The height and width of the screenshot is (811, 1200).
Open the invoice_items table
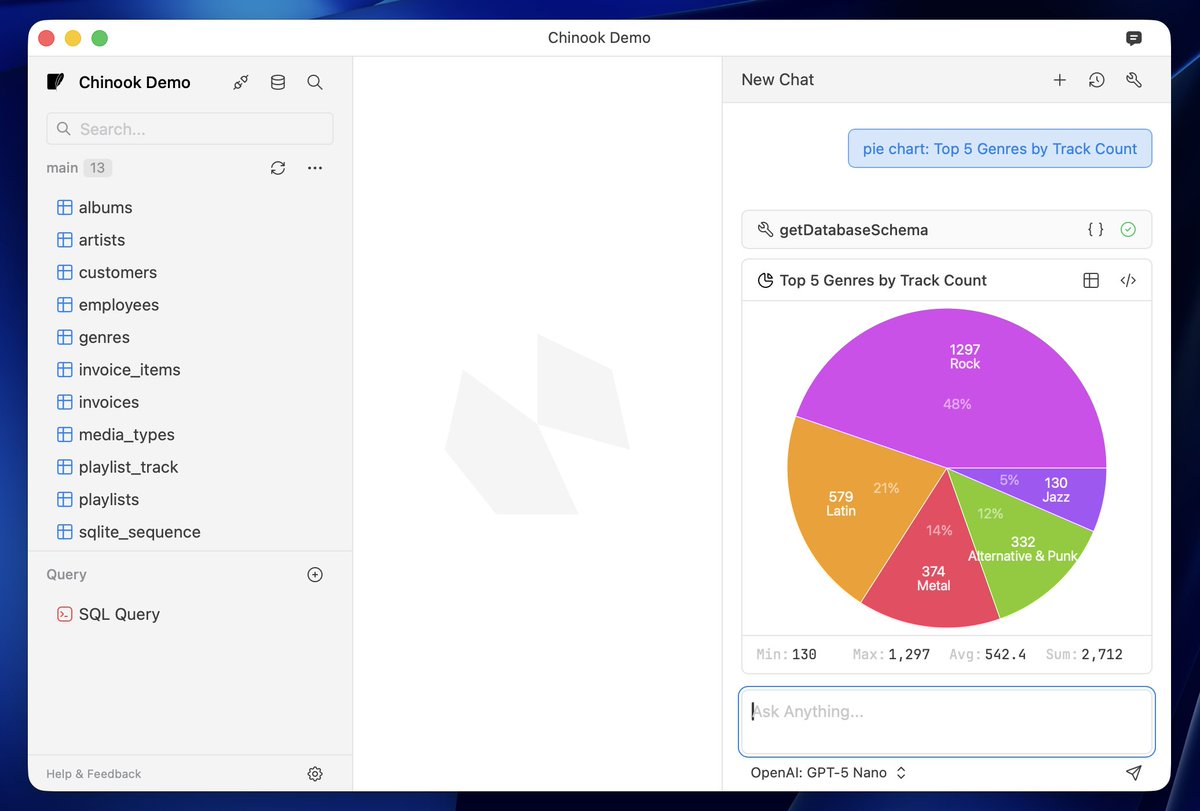click(129, 370)
